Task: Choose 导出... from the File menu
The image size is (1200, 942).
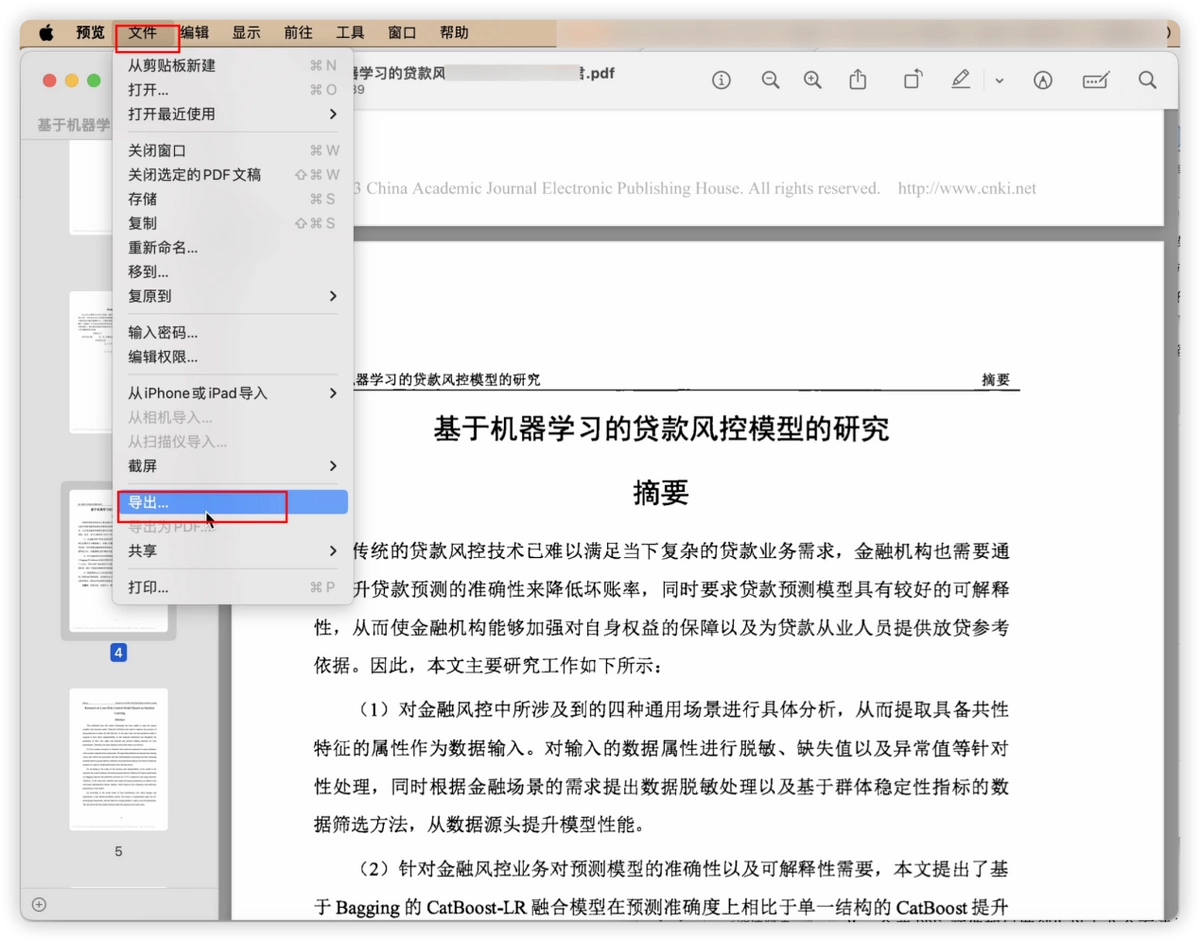Action: (x=232, y=502)
